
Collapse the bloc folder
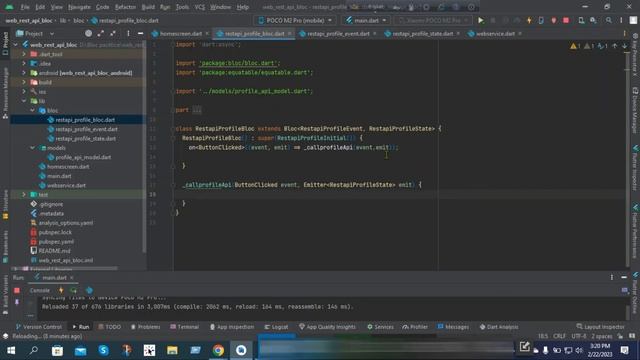click(33, 110)
